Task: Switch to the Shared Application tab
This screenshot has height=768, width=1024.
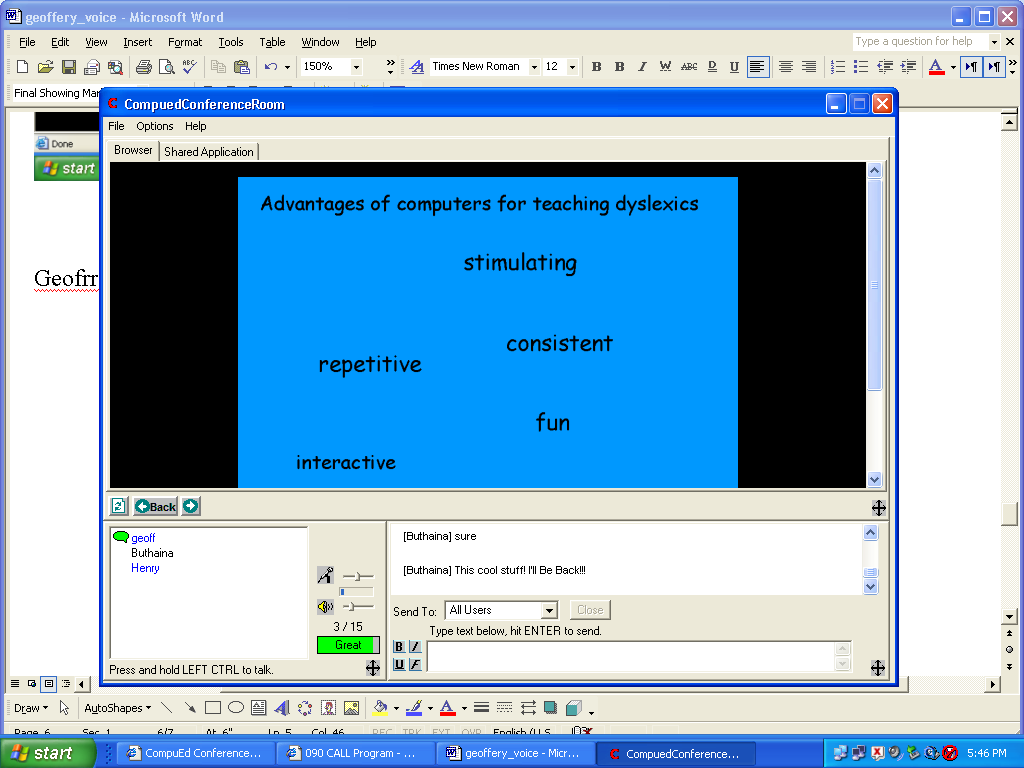Action: coord(209,152)
